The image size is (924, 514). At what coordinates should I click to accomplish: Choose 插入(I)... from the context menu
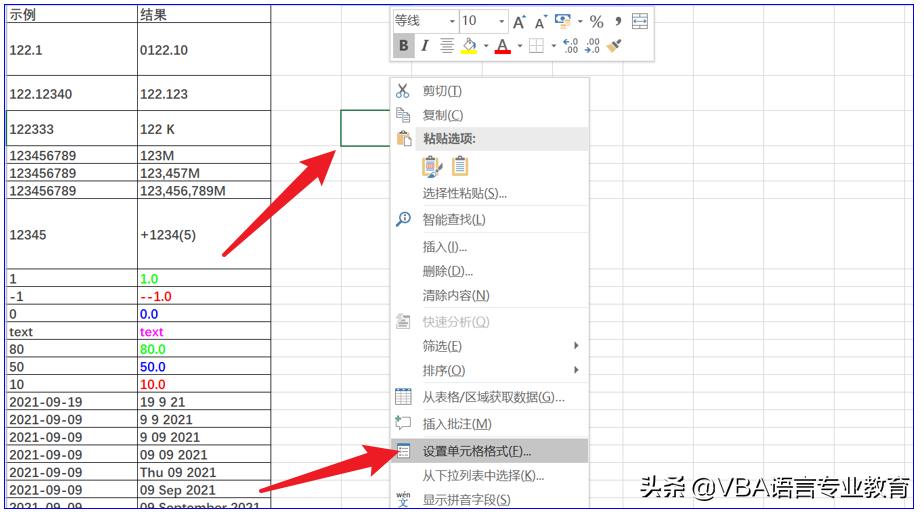pos(490,247)
